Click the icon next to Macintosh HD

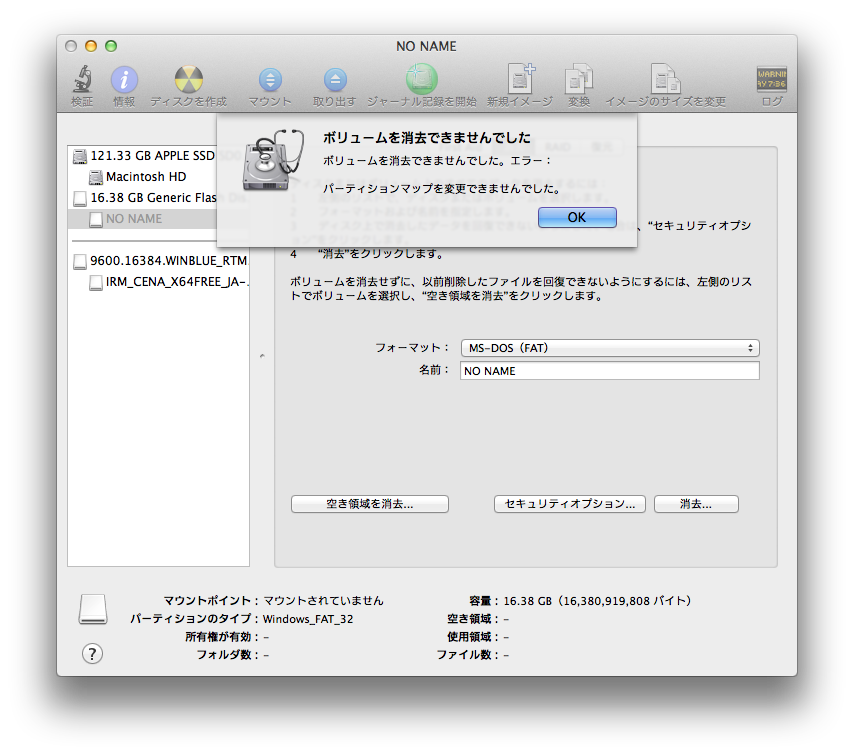click(x=96, y=177)
